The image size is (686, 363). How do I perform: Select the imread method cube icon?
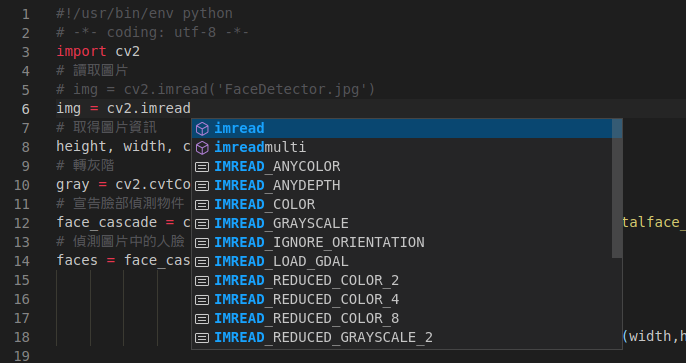[x=202, y=129]
